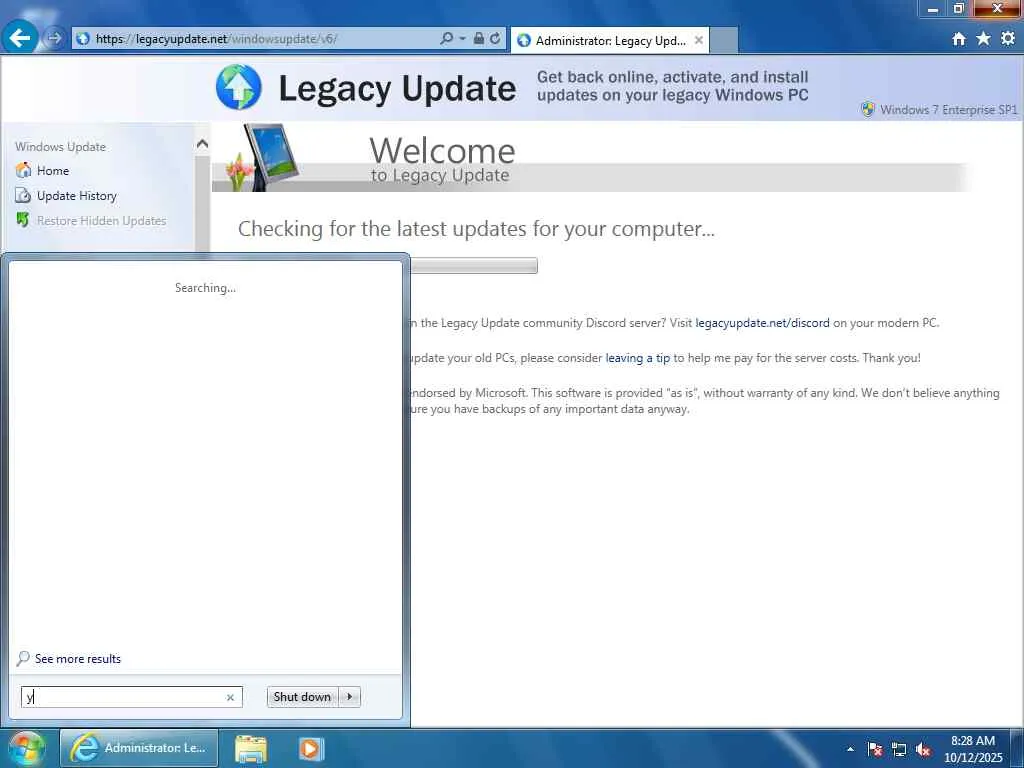
Task: Collapse the Windows Update sidebar section chevron
Action: click(x=202, y=144)
